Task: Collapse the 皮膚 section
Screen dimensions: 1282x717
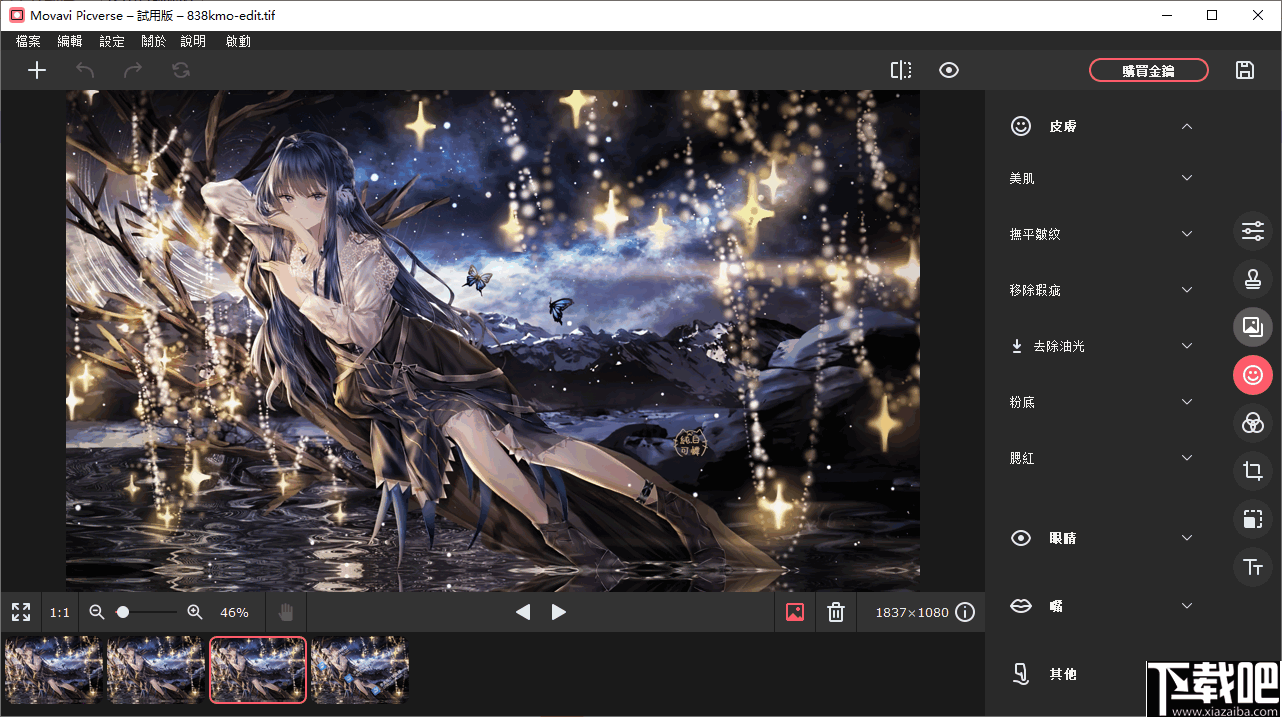Action: (x=1187, y=127)
